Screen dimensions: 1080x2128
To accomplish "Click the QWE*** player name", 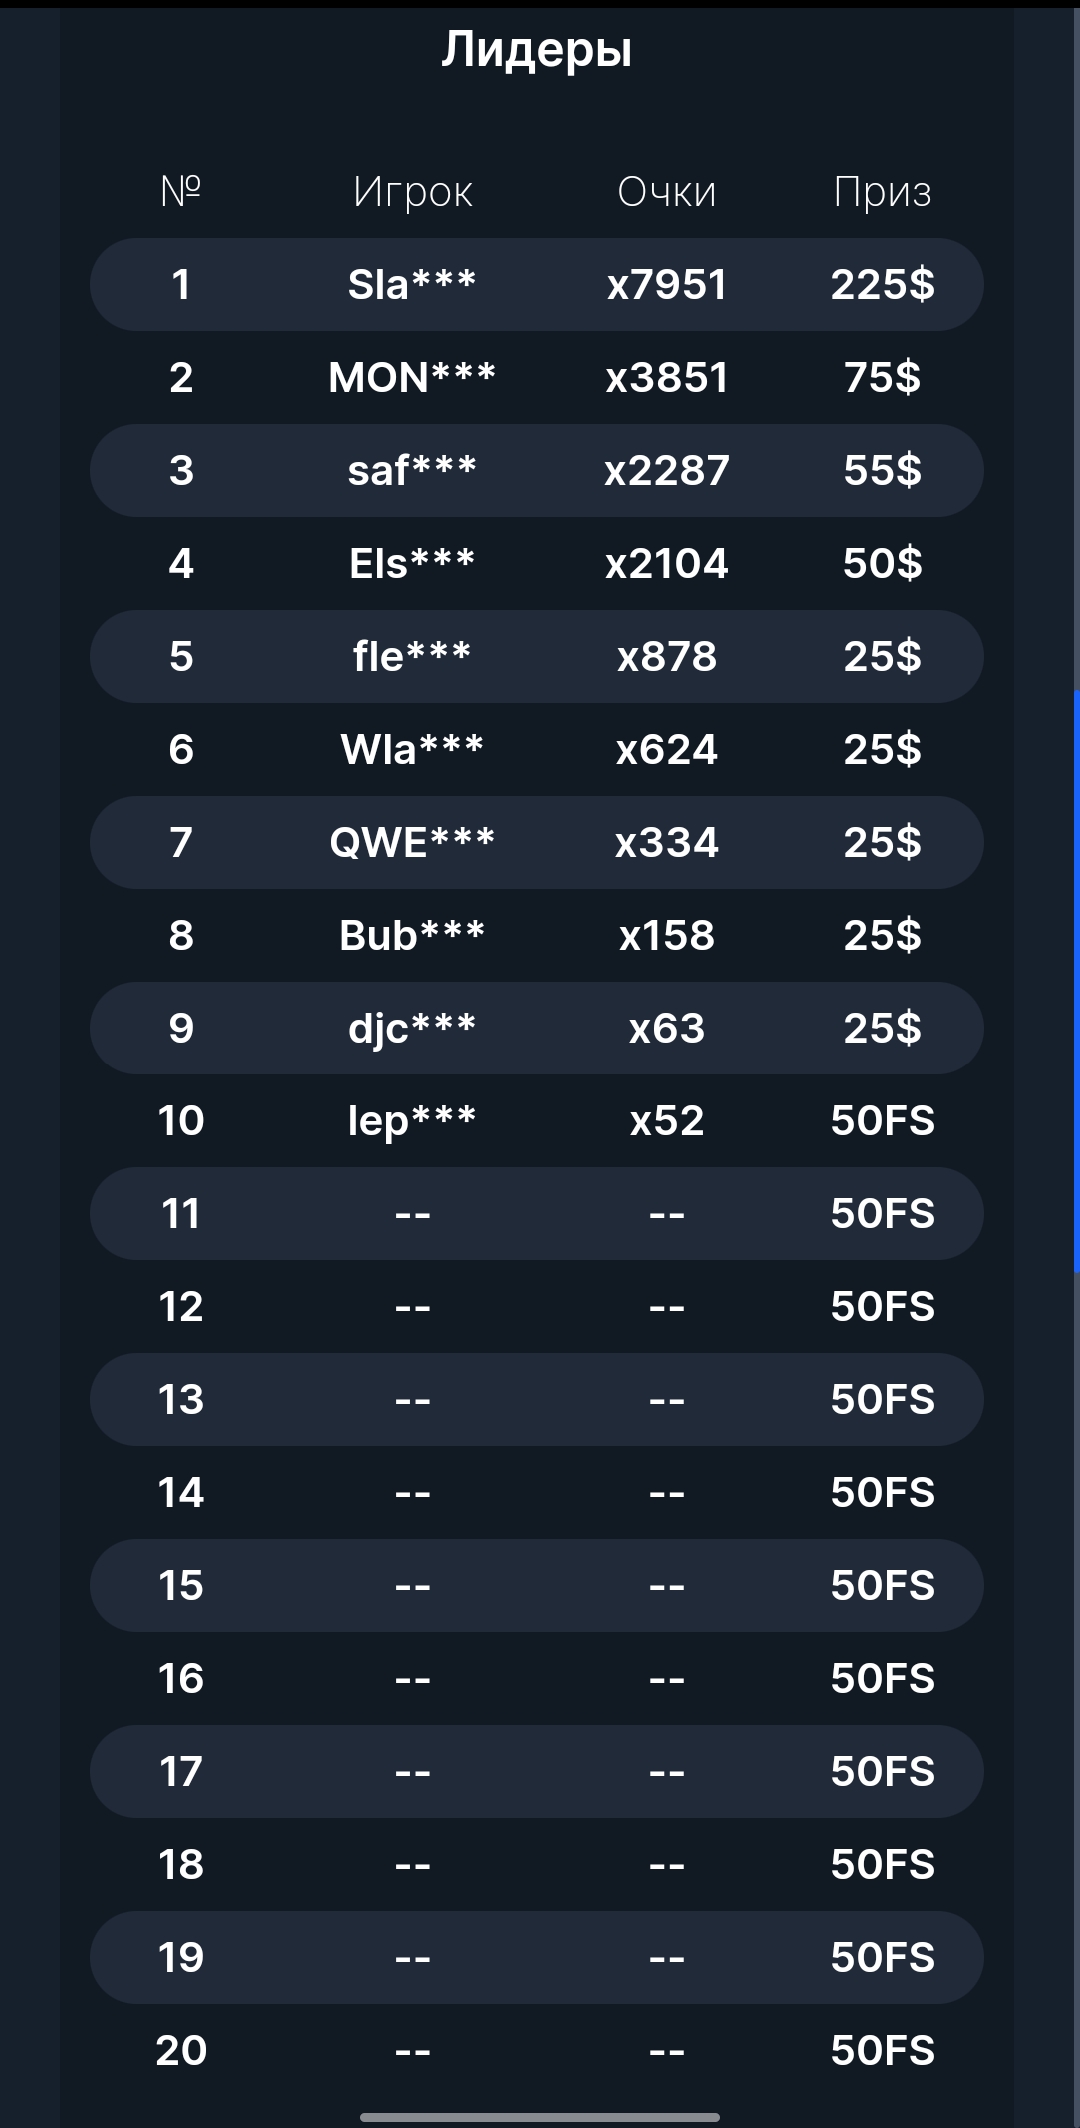I will coord(412,843).
